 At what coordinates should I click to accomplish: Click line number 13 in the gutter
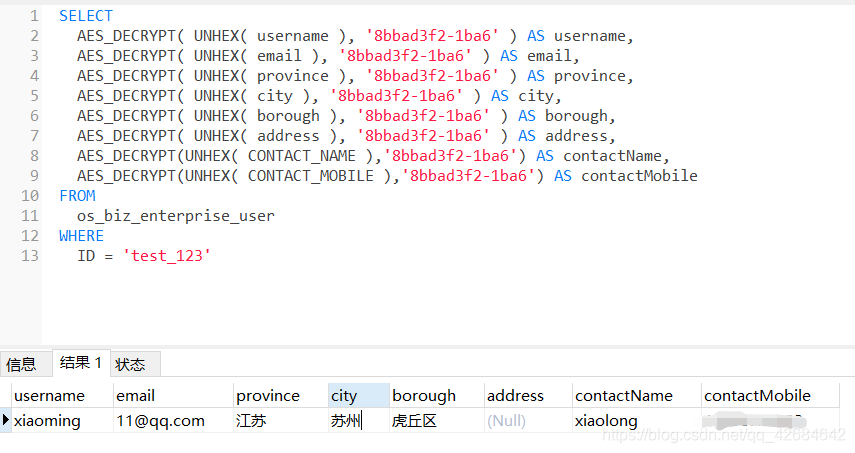(x=30, y=256)
